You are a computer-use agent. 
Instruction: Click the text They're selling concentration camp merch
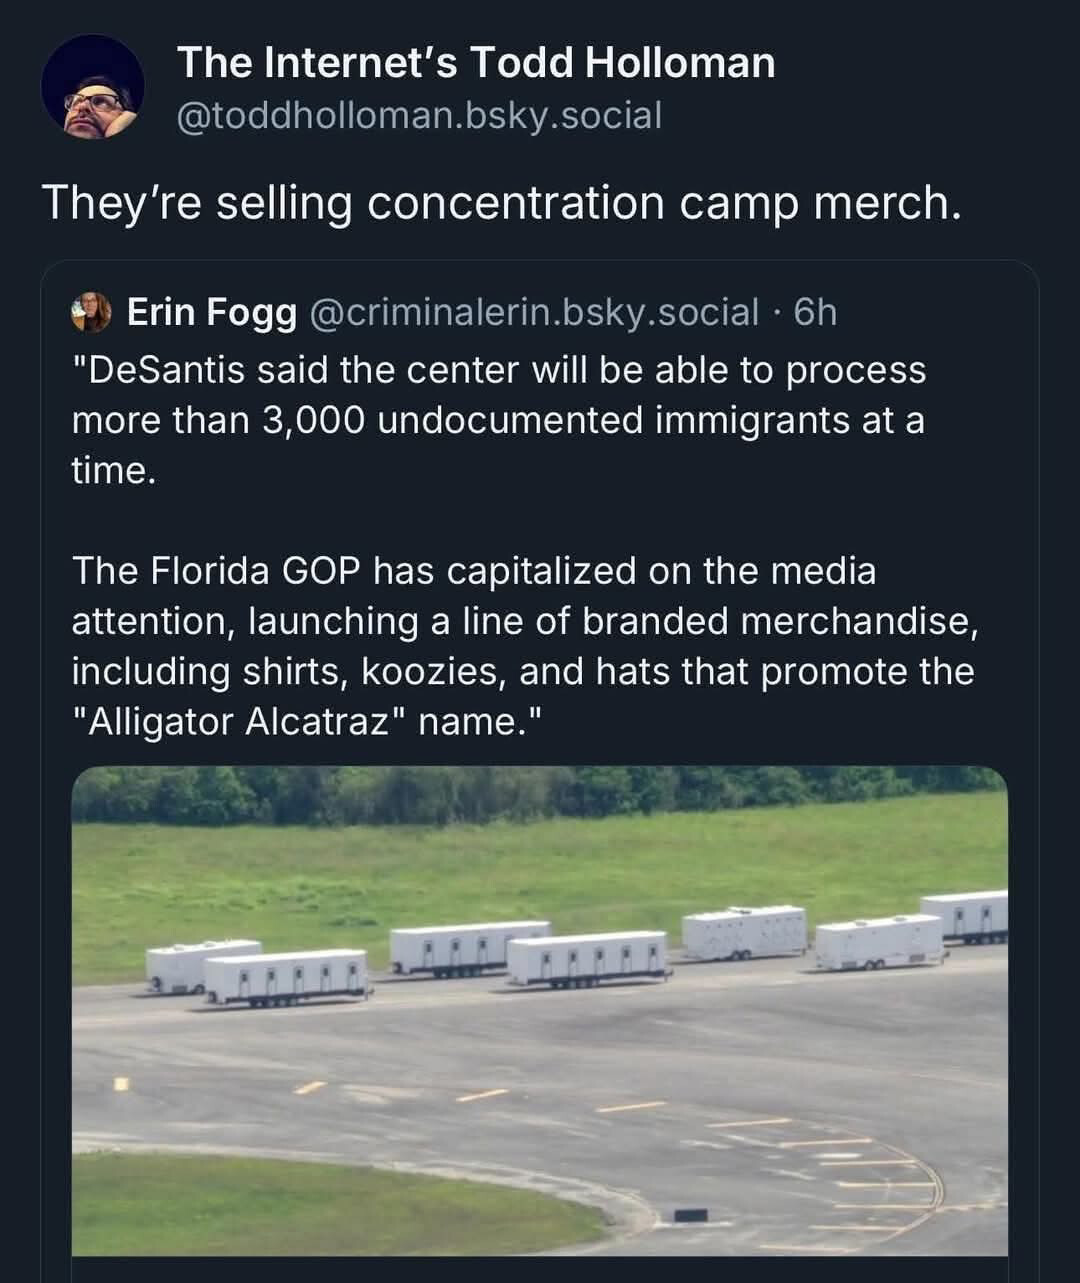coord(502,203)
